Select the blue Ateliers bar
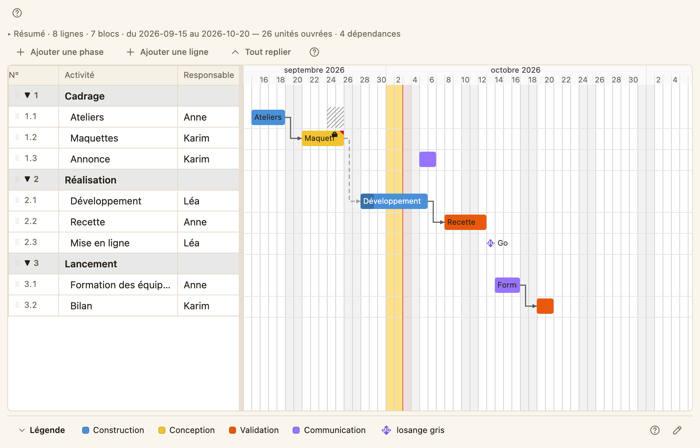This screenshot has width=700, height=448. [x=268, y=117]
